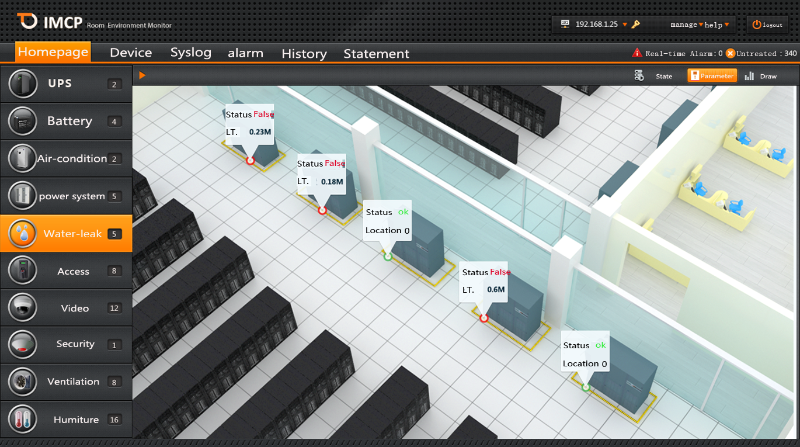Select the Battery icon in sidebar
This screenshot has height=447, width=800.
(21, 121)
